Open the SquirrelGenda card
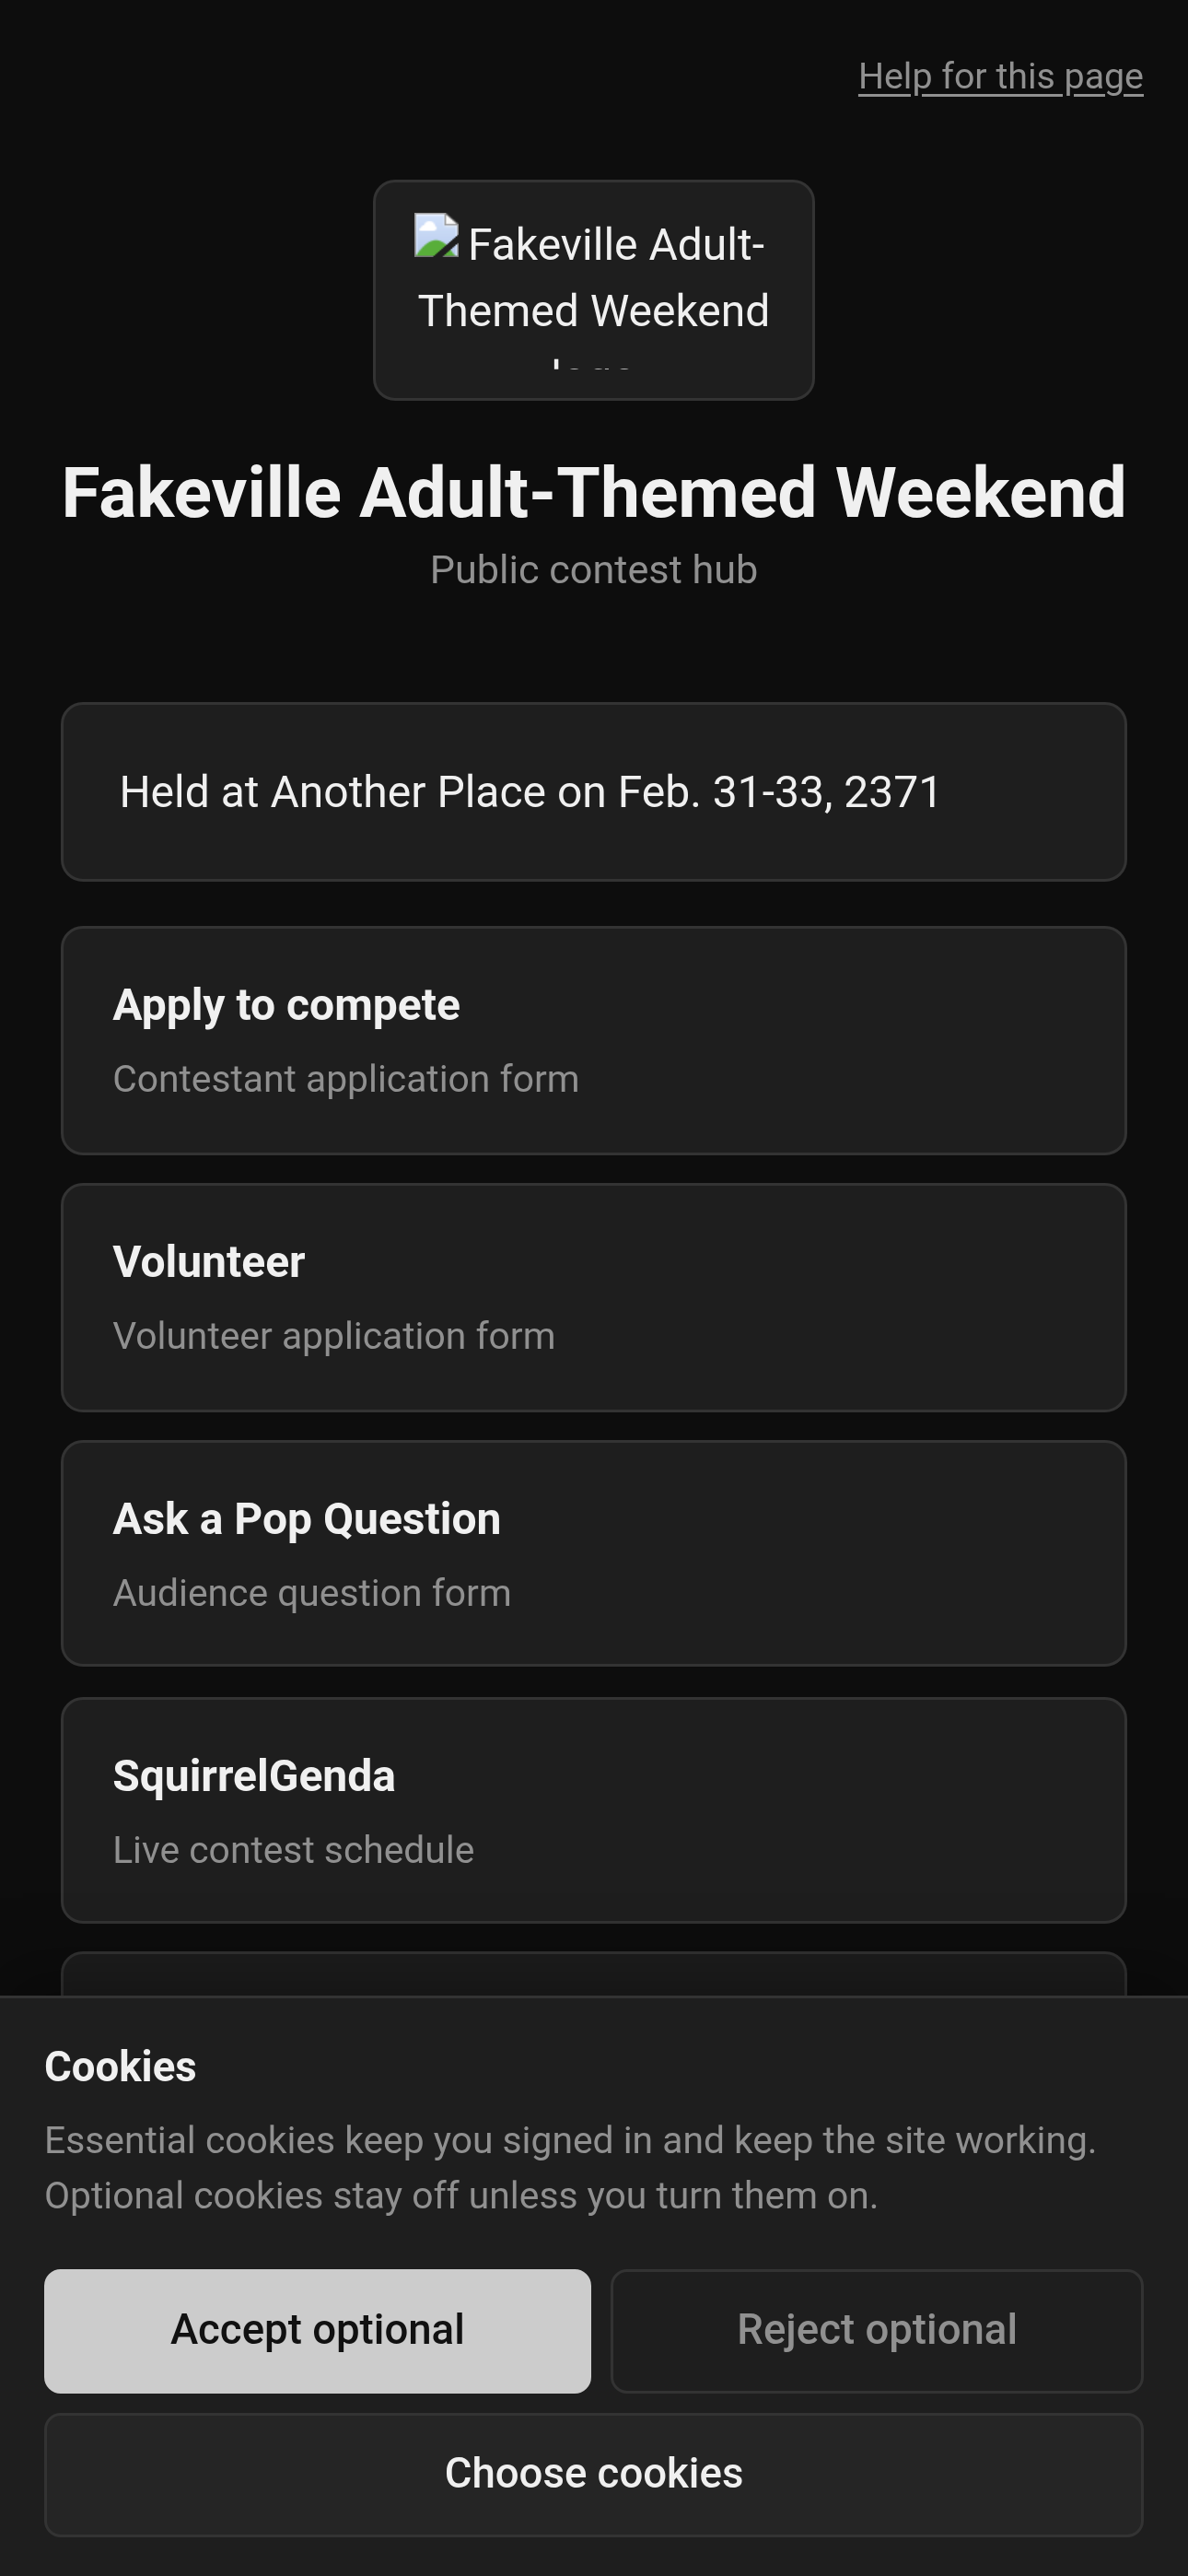This screenshot has width=1188, height=2576. click(x=594, y=1811)
